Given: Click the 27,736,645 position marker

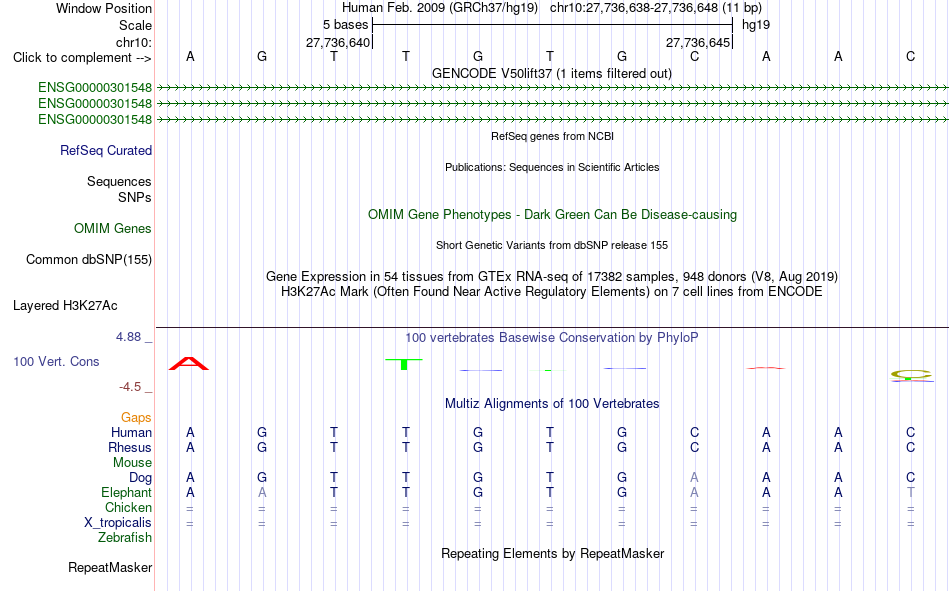Looking at the screenshot, I should tap(698, 42).
